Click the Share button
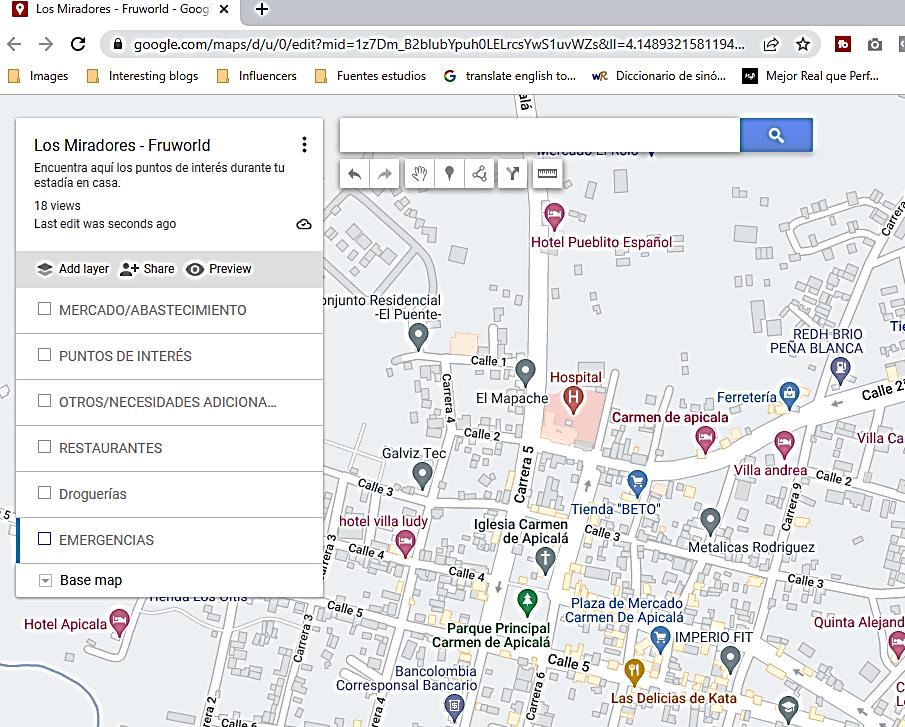This screenshot has width=905, height=727. 147,269
